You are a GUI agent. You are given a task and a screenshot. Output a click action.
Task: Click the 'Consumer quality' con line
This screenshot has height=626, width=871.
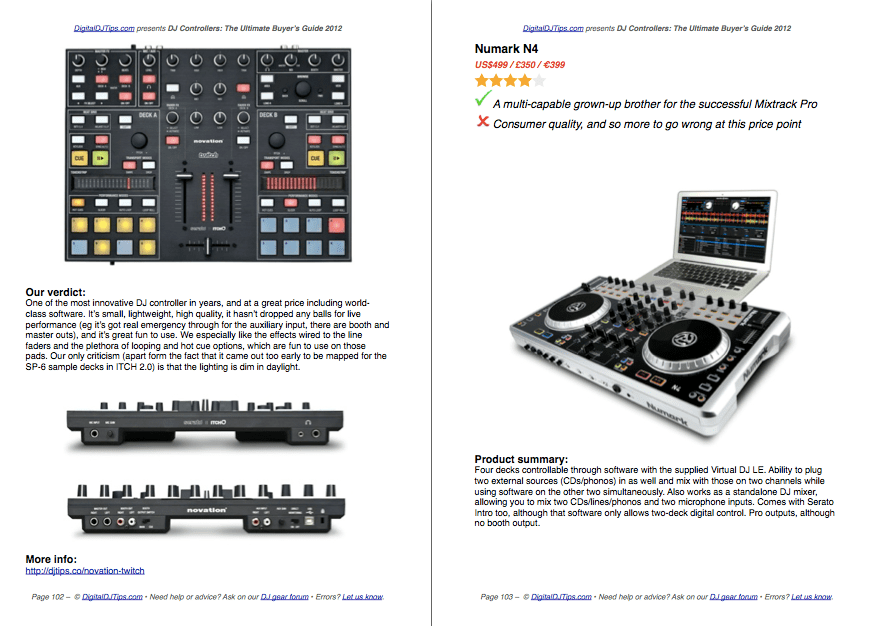pyautogui.click(x=647, y=124)
